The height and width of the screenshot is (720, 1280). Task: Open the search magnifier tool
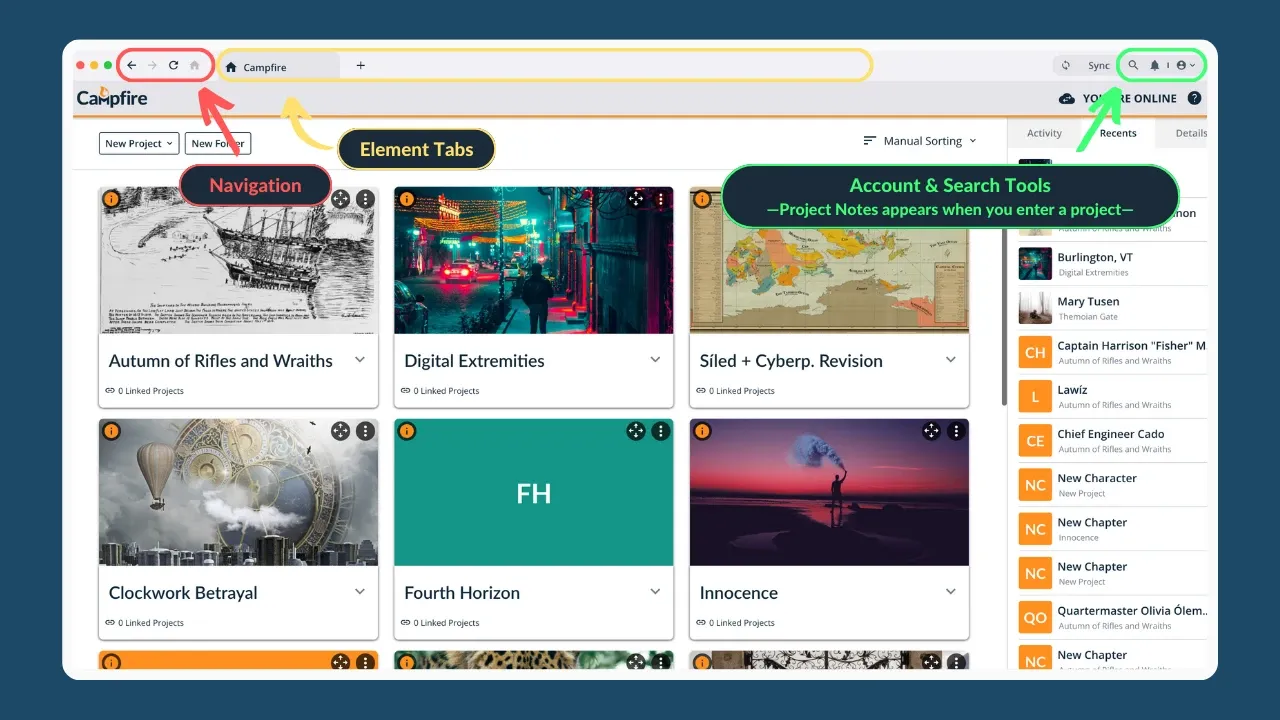[1131, 65]
